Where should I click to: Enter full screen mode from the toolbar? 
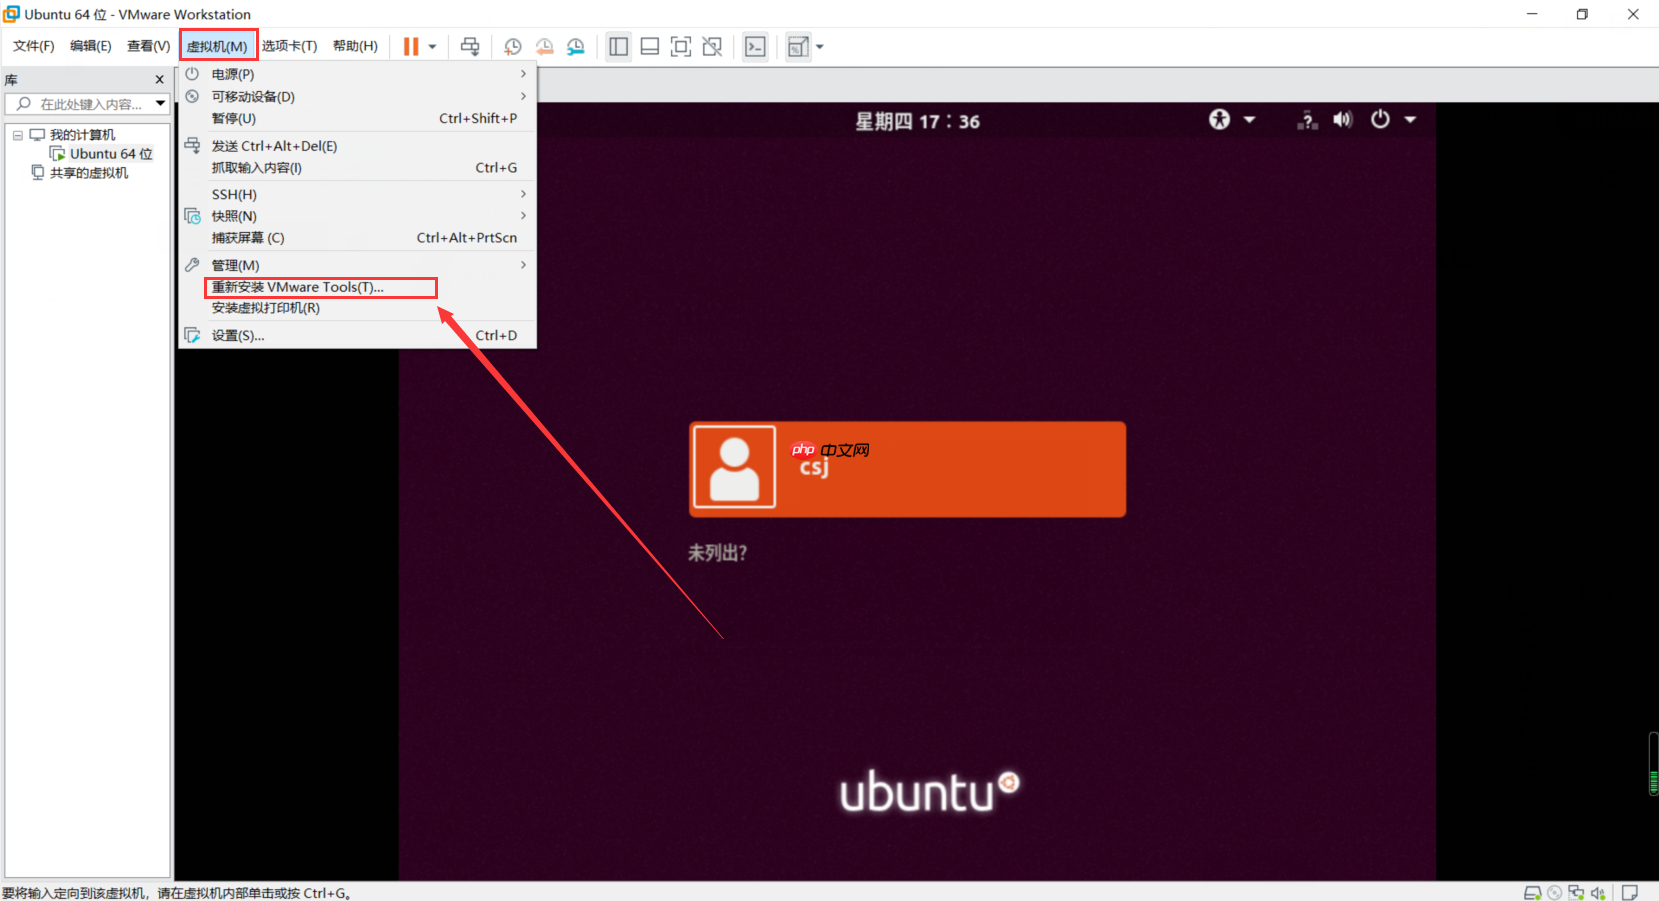point(681,46)
